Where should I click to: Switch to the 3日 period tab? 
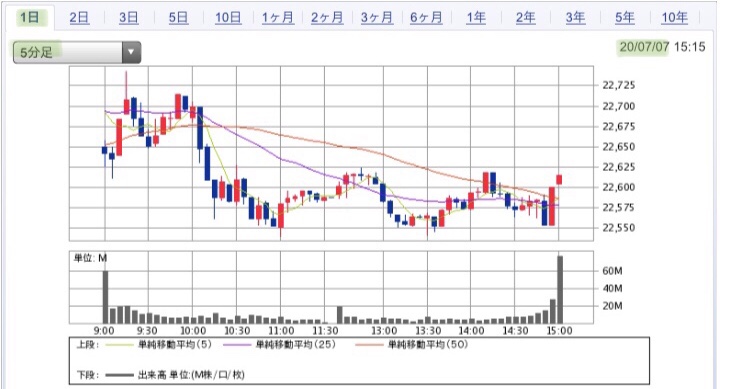128,18
